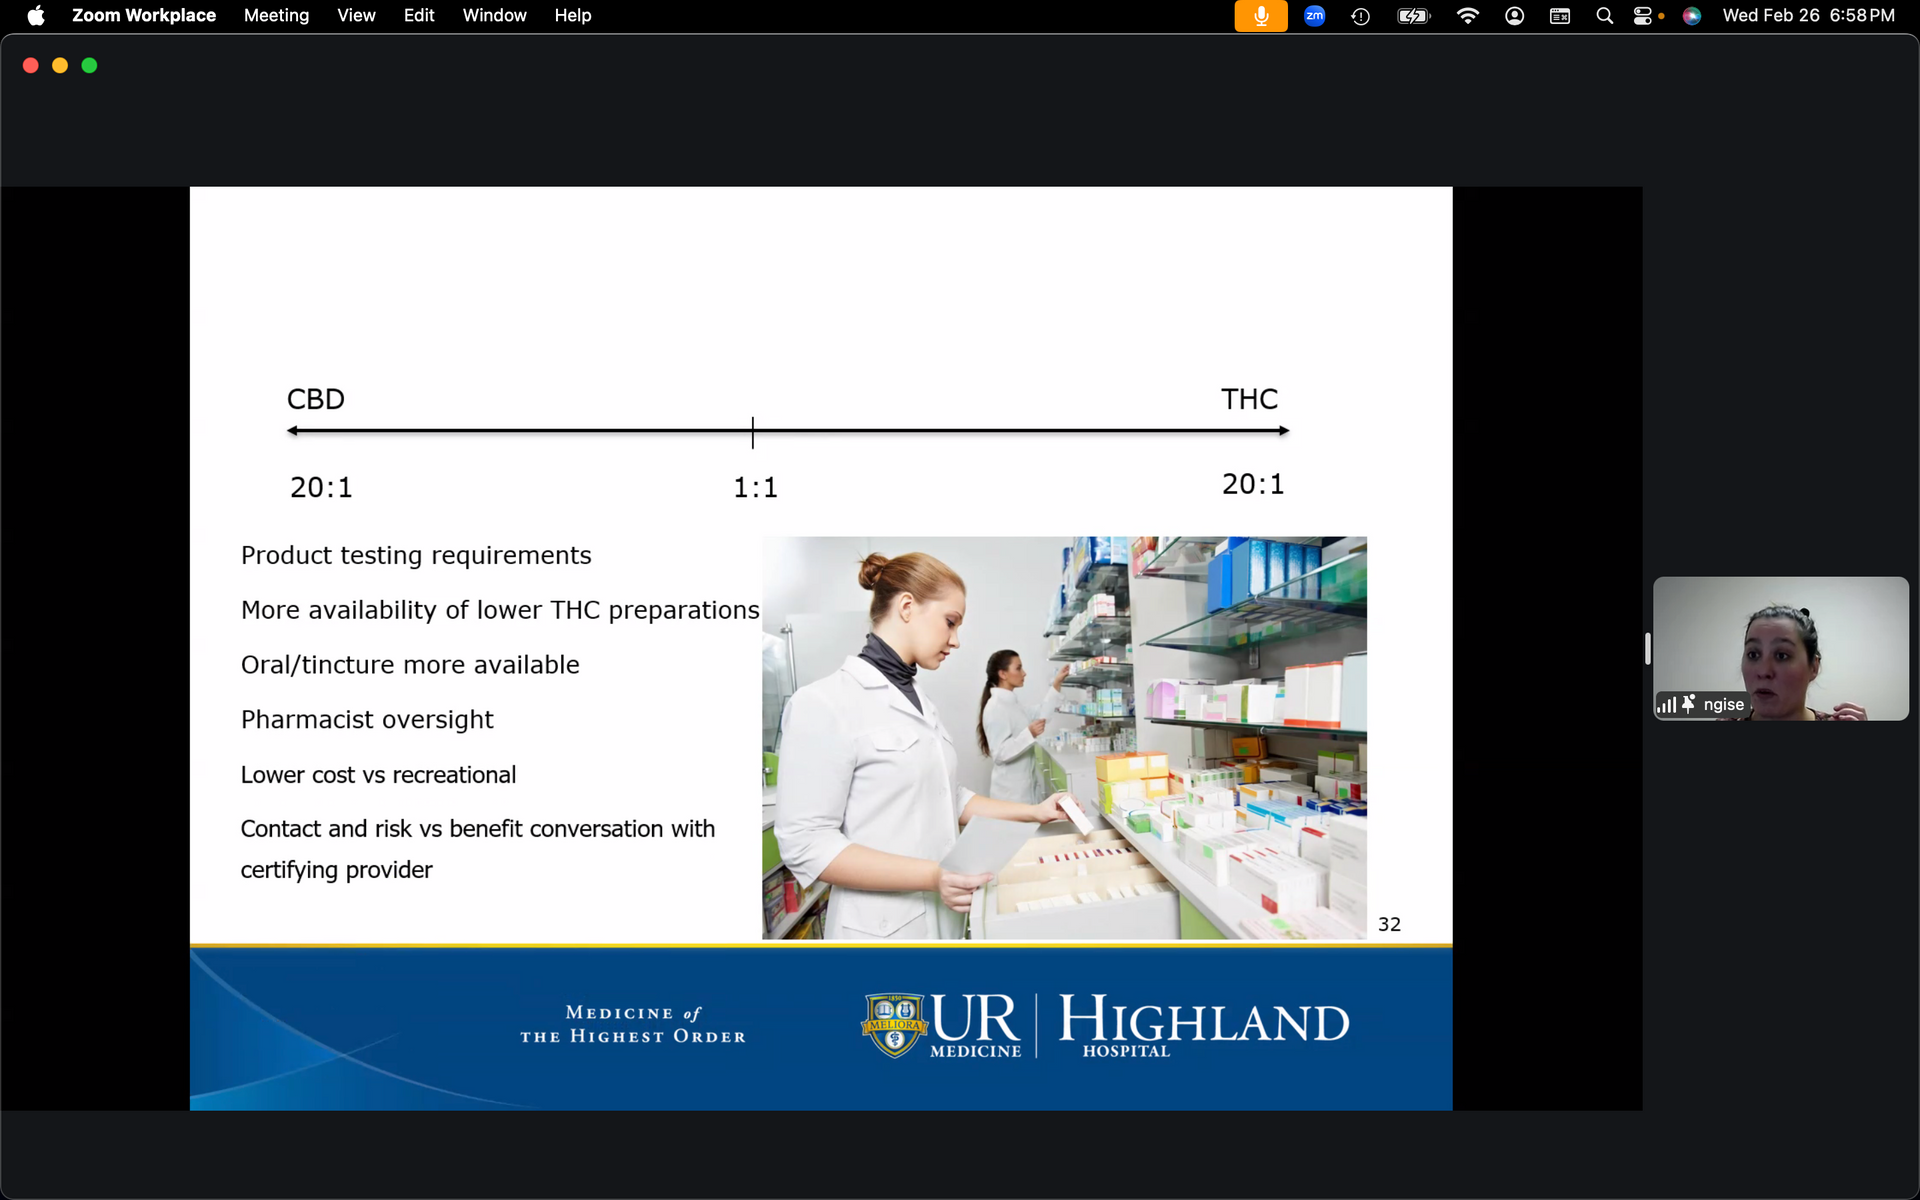This screenshot has width=1920, height=1200.
Task: Click the orange microphone indicator in menu bar
Action: tap(1260, 16)
